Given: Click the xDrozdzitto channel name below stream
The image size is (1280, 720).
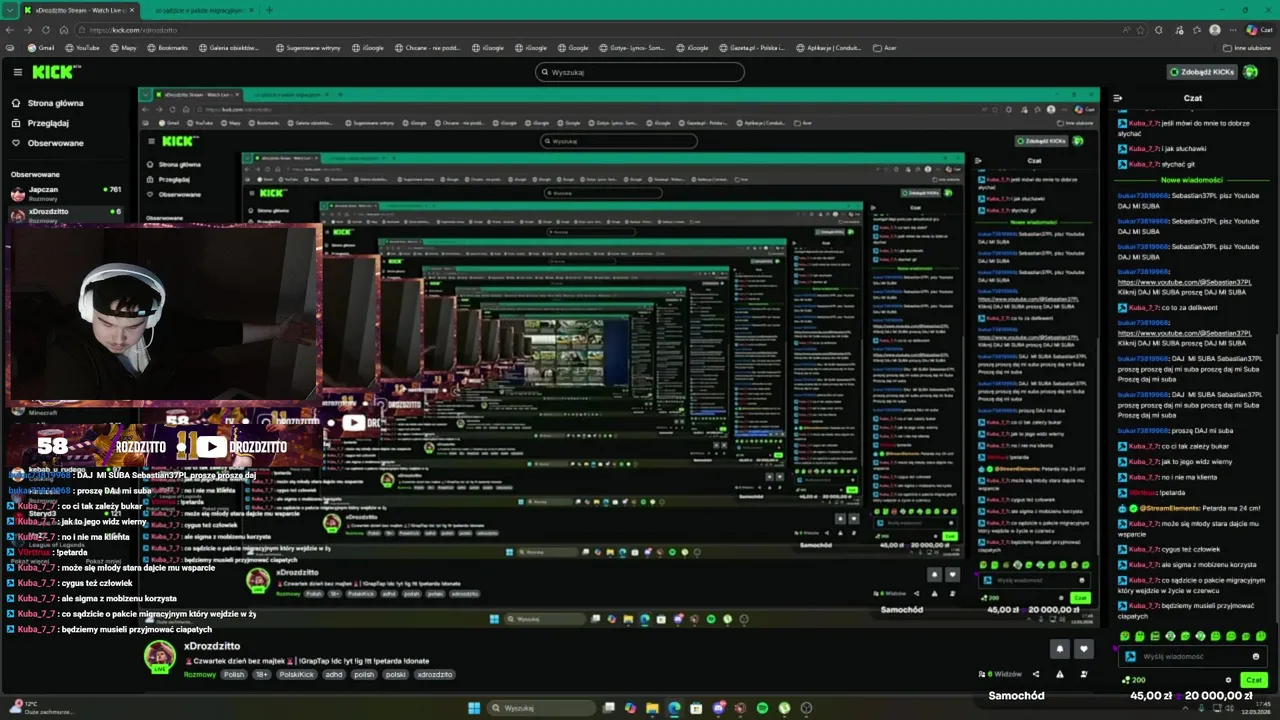Looking at the screenshot, I should pos(212,646).
